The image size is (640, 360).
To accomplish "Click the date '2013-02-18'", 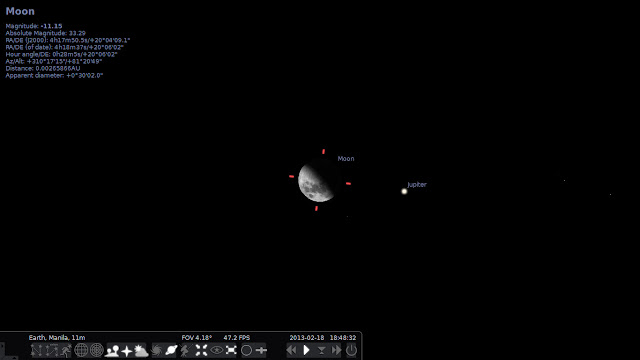I will pos(307,338).
